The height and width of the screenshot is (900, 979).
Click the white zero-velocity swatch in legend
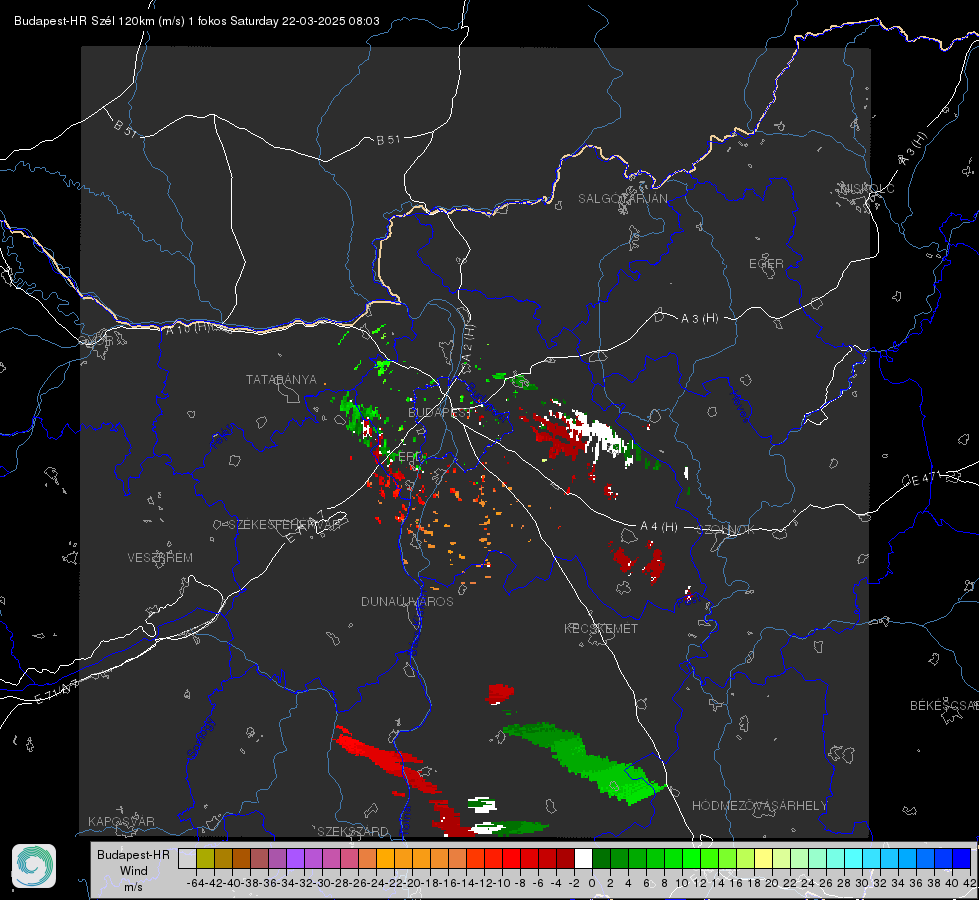583,859
